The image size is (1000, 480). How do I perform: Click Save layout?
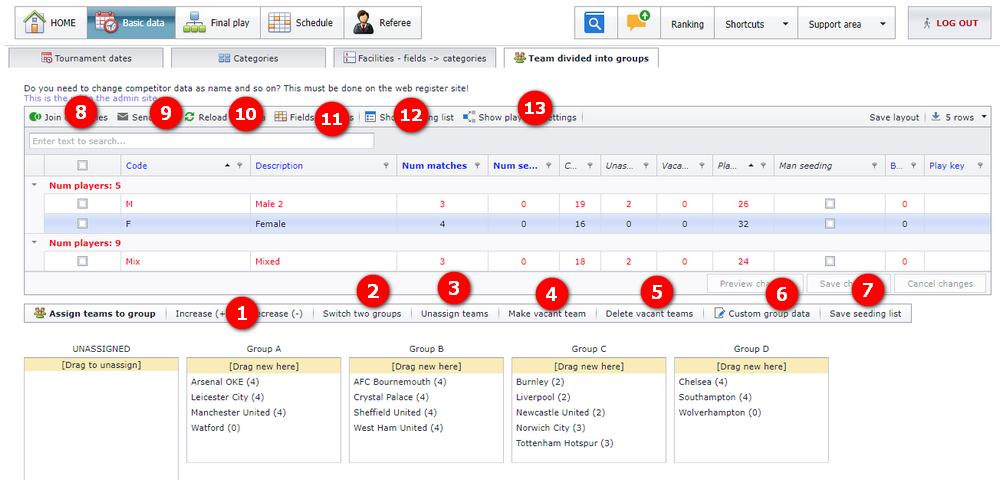click(894, 117)
